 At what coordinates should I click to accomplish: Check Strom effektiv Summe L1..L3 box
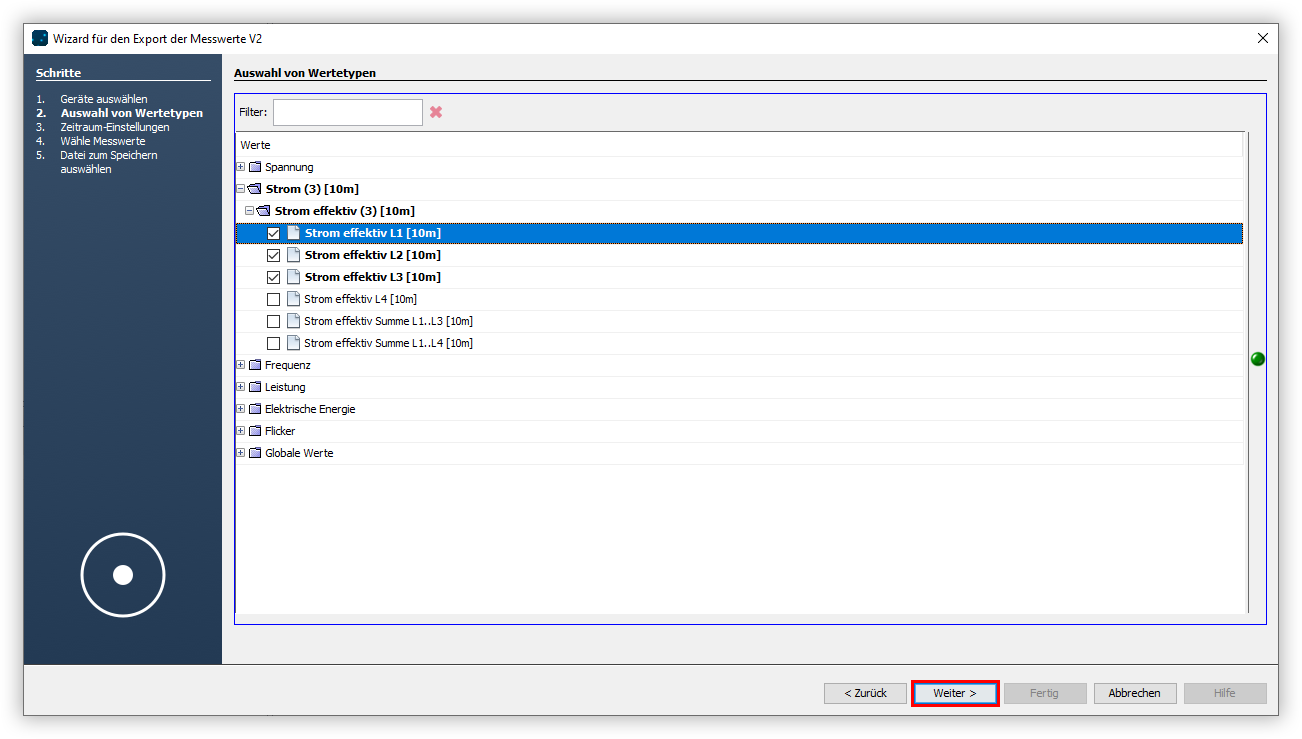tap(273, 321)
